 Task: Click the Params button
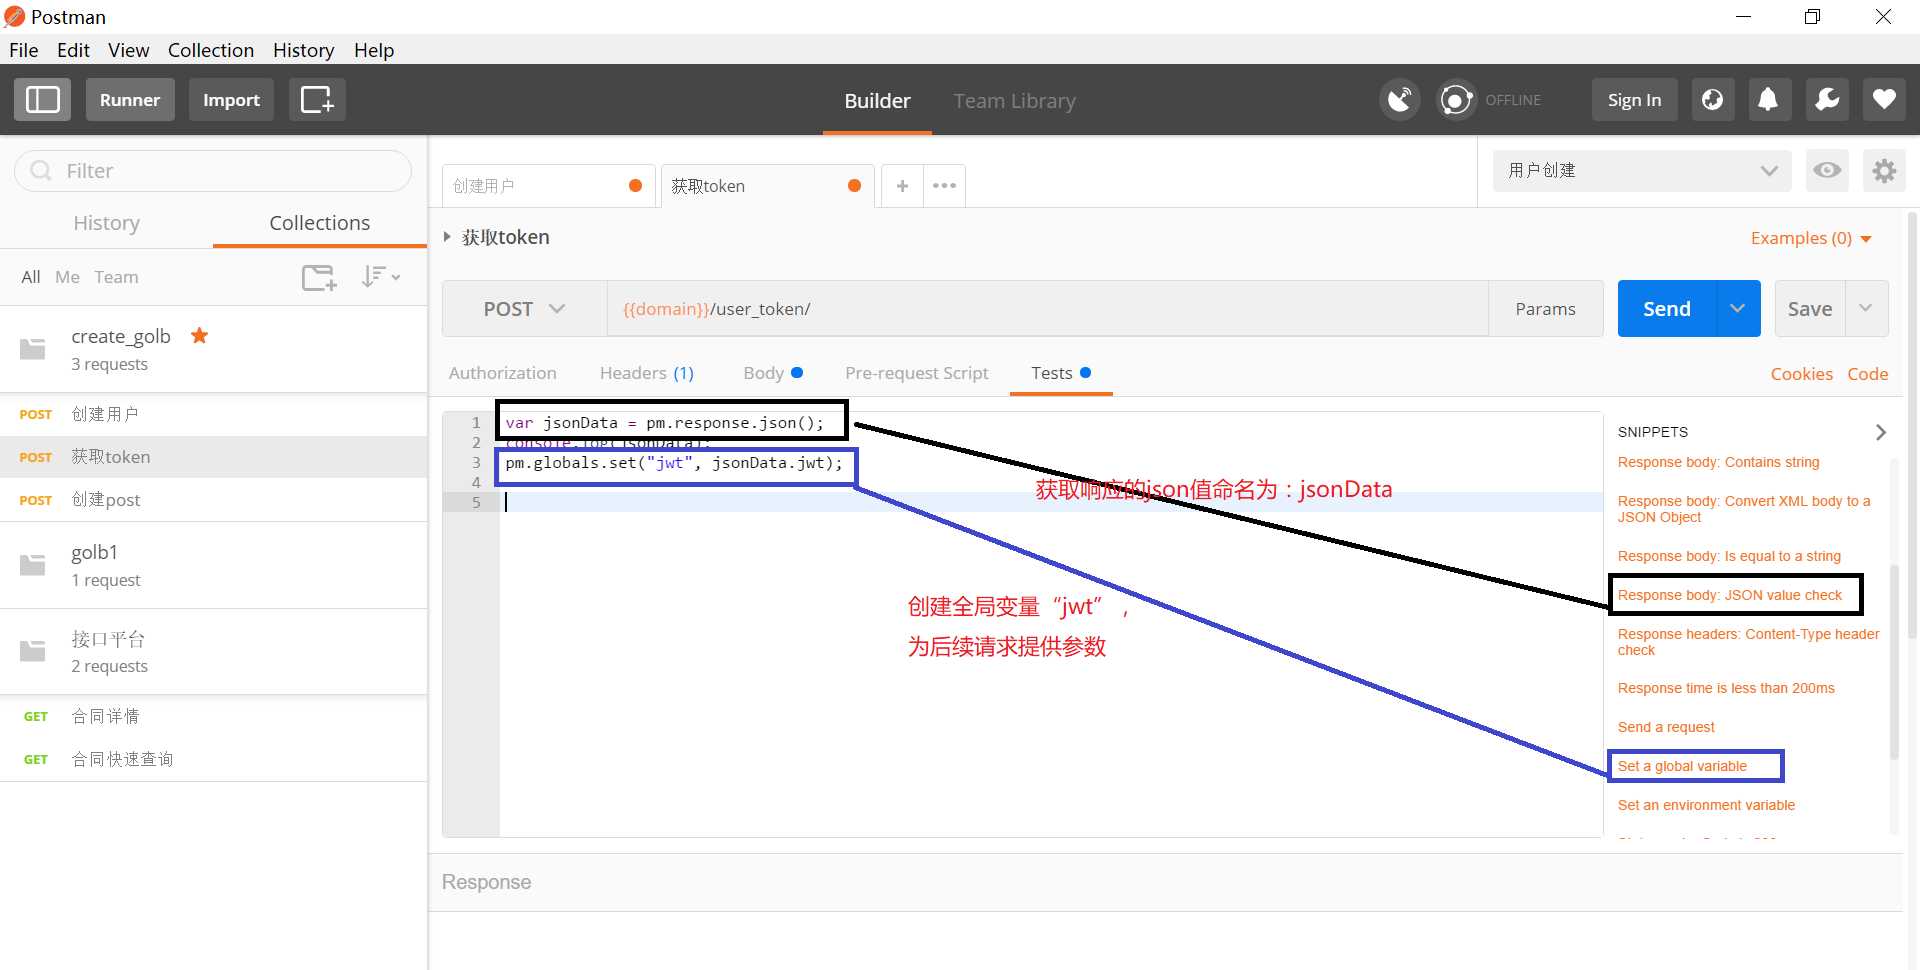point(1545,309)
